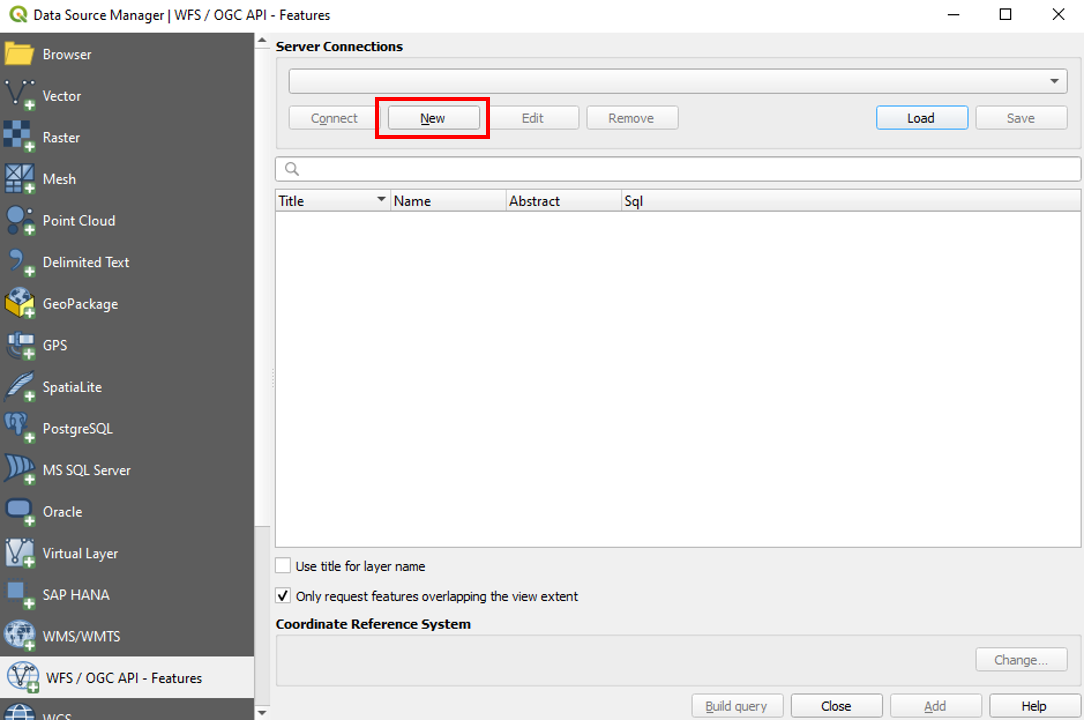Save connections to file
The image size is (1086, 720).
1021,118
